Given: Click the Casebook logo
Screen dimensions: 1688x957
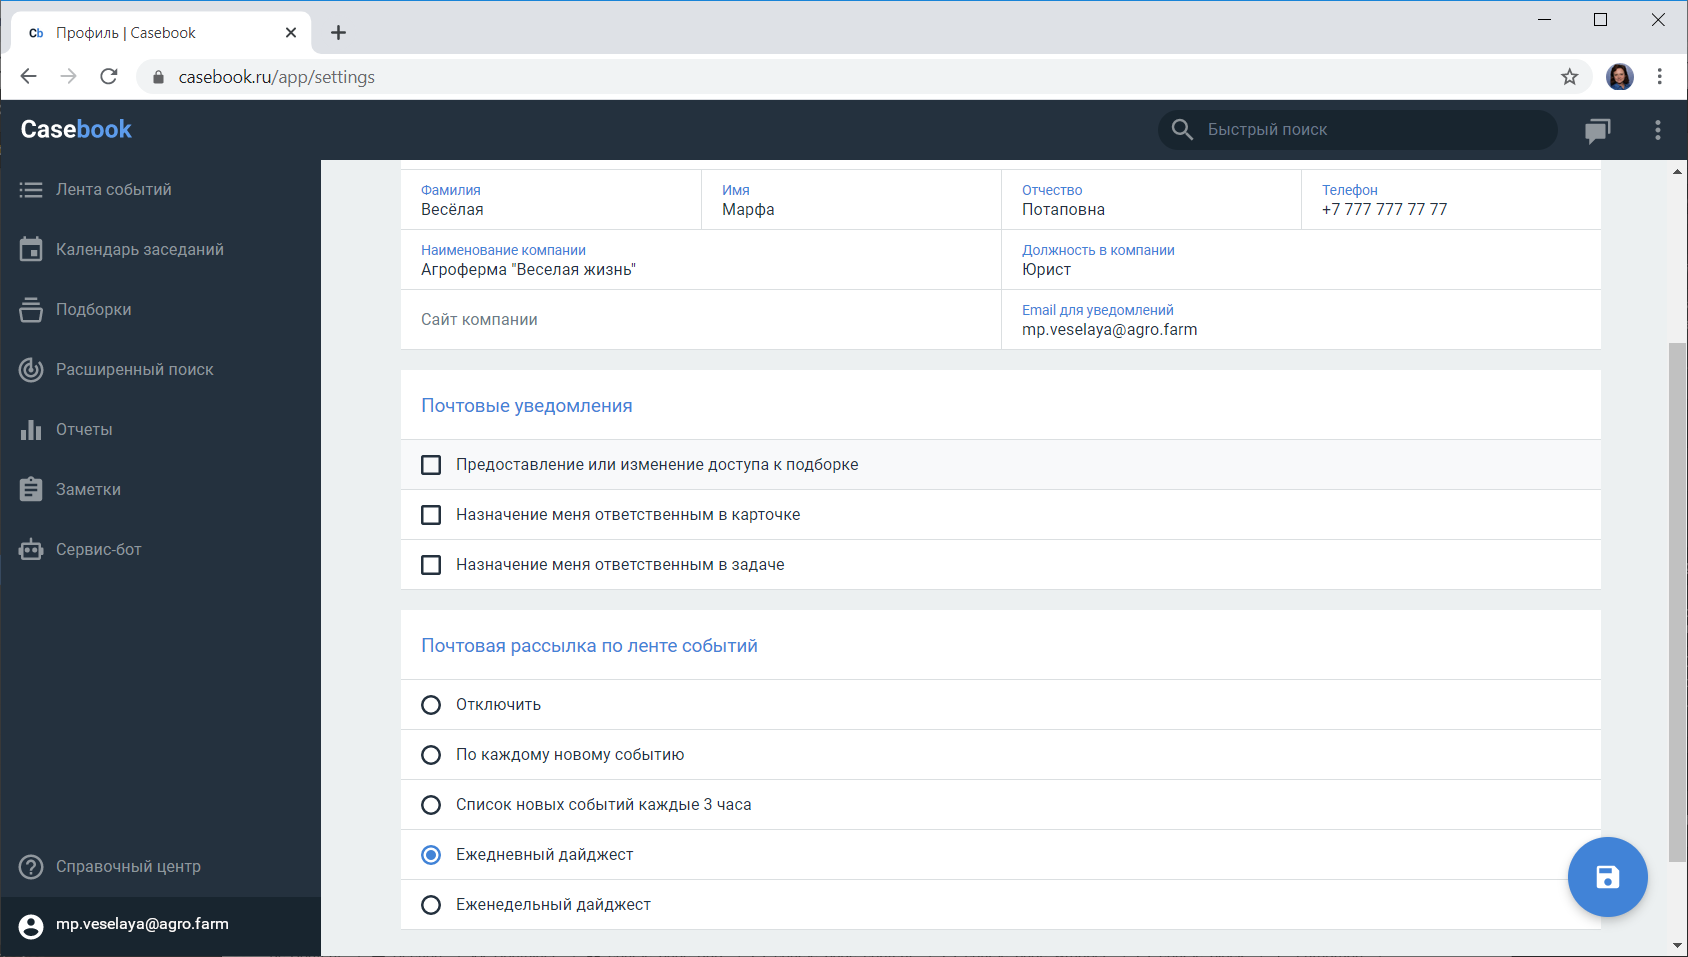Looking at the screenshot, I should pyautogui.click(x=76, y=130).
